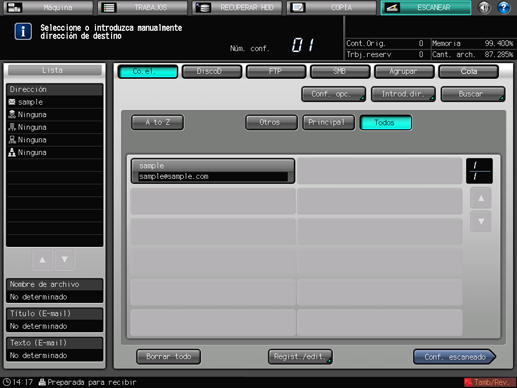Click the SMB Ninguna row in list
The height and width of the screenshot is (388, 517).
(x=55, y=140)
